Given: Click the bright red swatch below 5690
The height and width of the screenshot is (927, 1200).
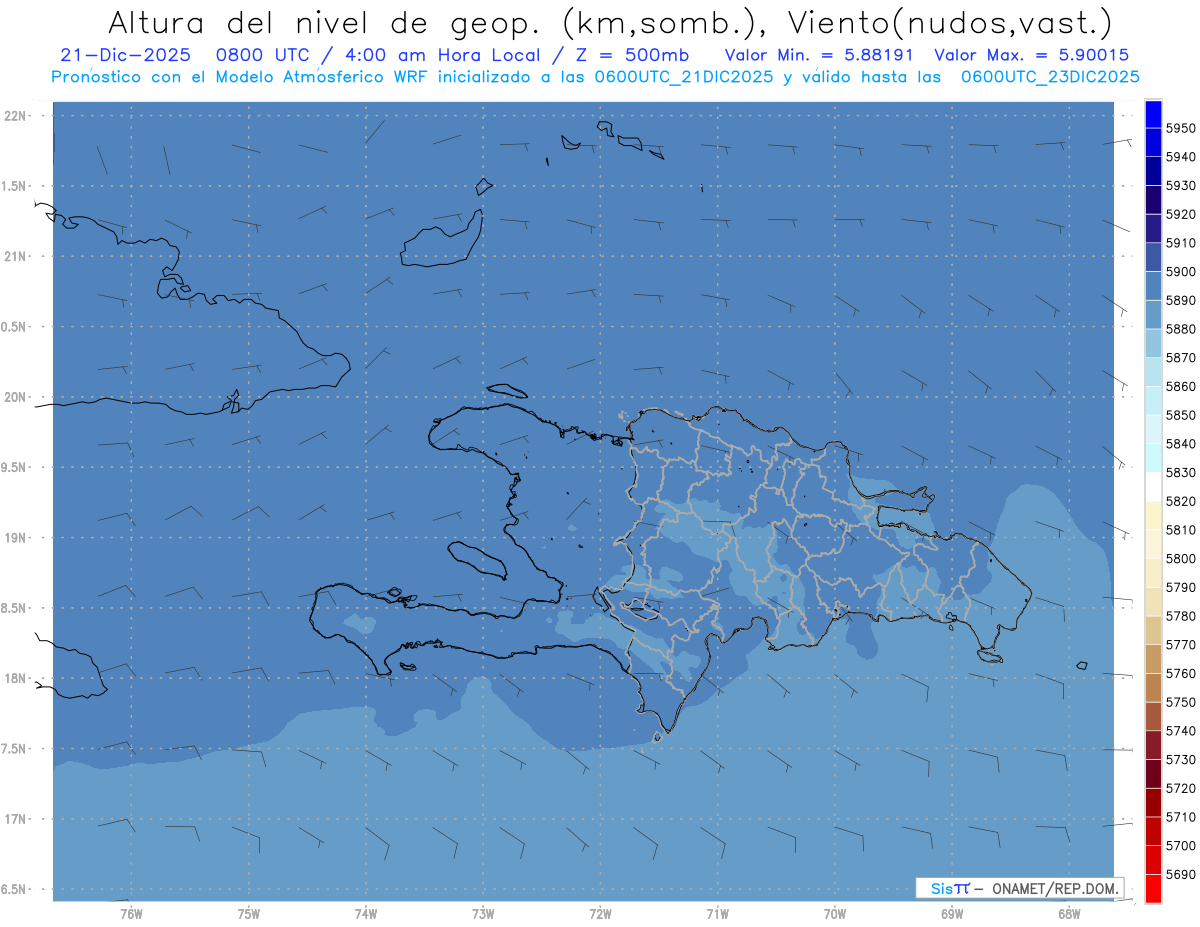Looking at the screenshot, I should (1152, 888).
